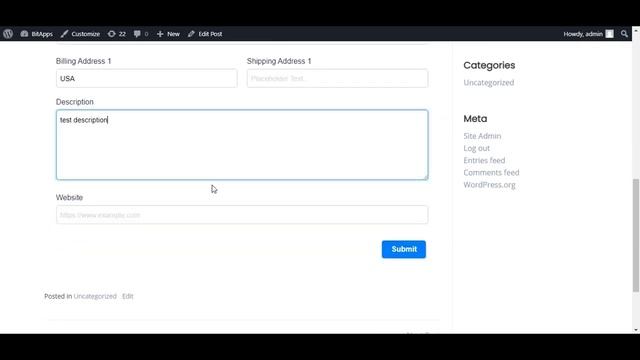Open Uncategorized link after Posted in
The height and width of the screenshot is (360, 640).
pos(95,296)
